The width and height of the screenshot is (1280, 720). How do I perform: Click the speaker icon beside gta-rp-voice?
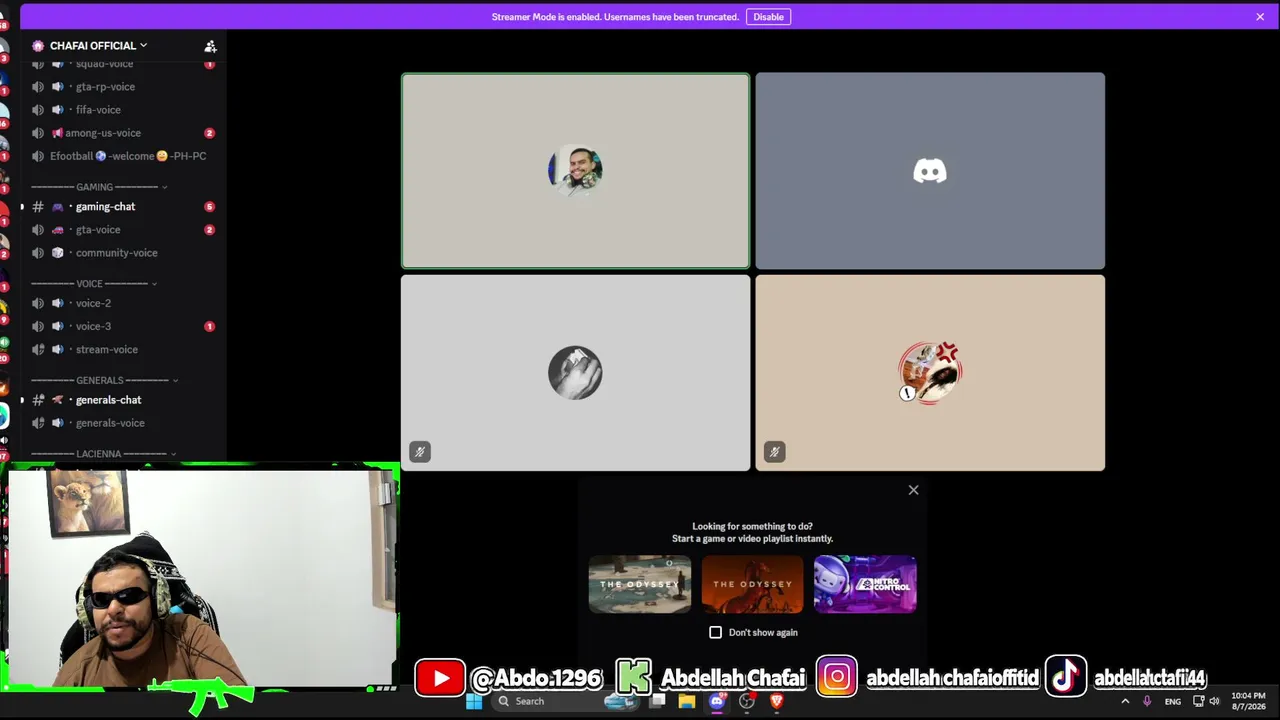click(38, 87)
